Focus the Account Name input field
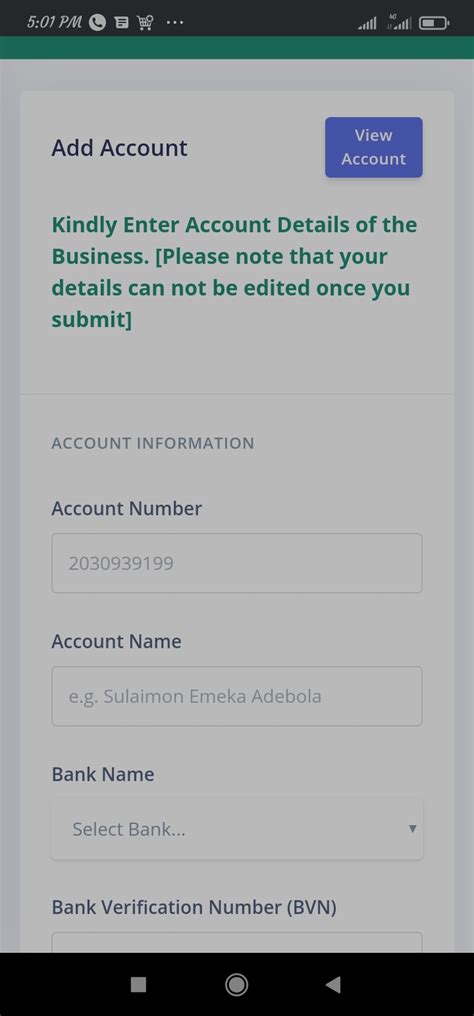The image size is (474, 1016). (x=237, y=697)
